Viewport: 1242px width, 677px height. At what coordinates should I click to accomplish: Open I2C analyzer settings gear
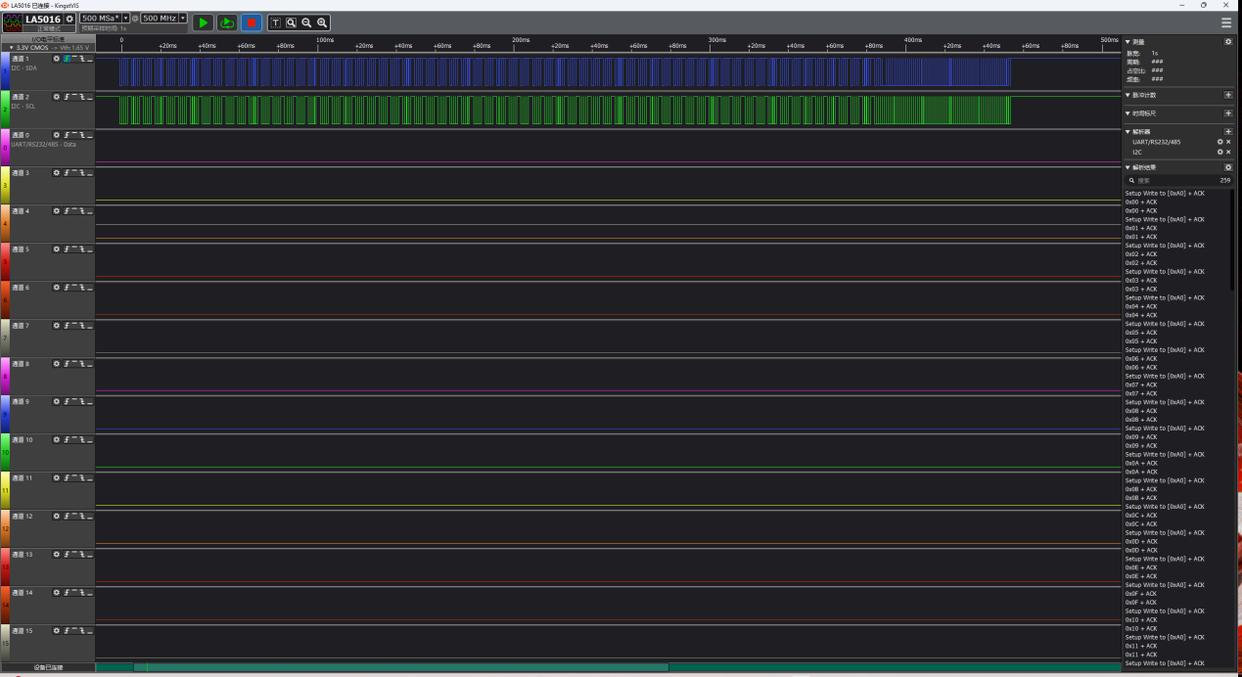pos(1220,152)
